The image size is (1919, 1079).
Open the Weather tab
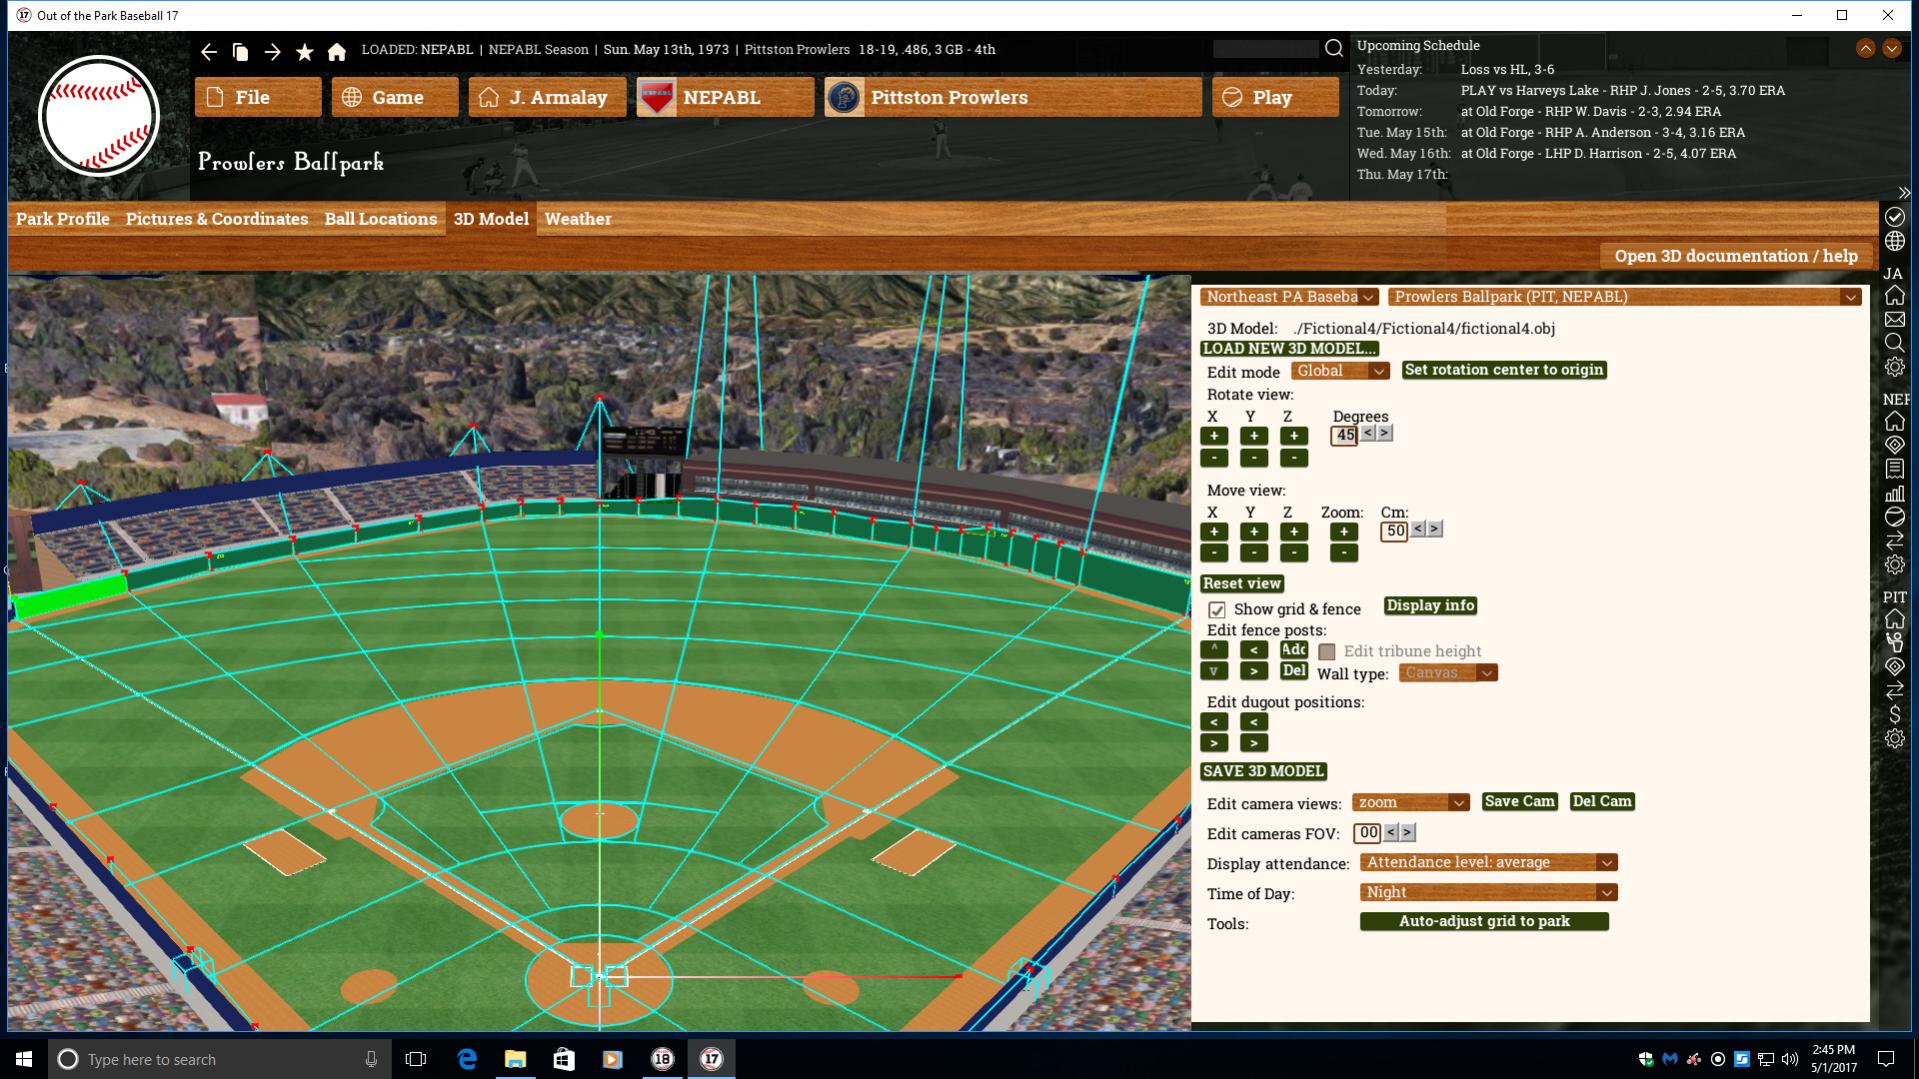click(x=578, y=219)
